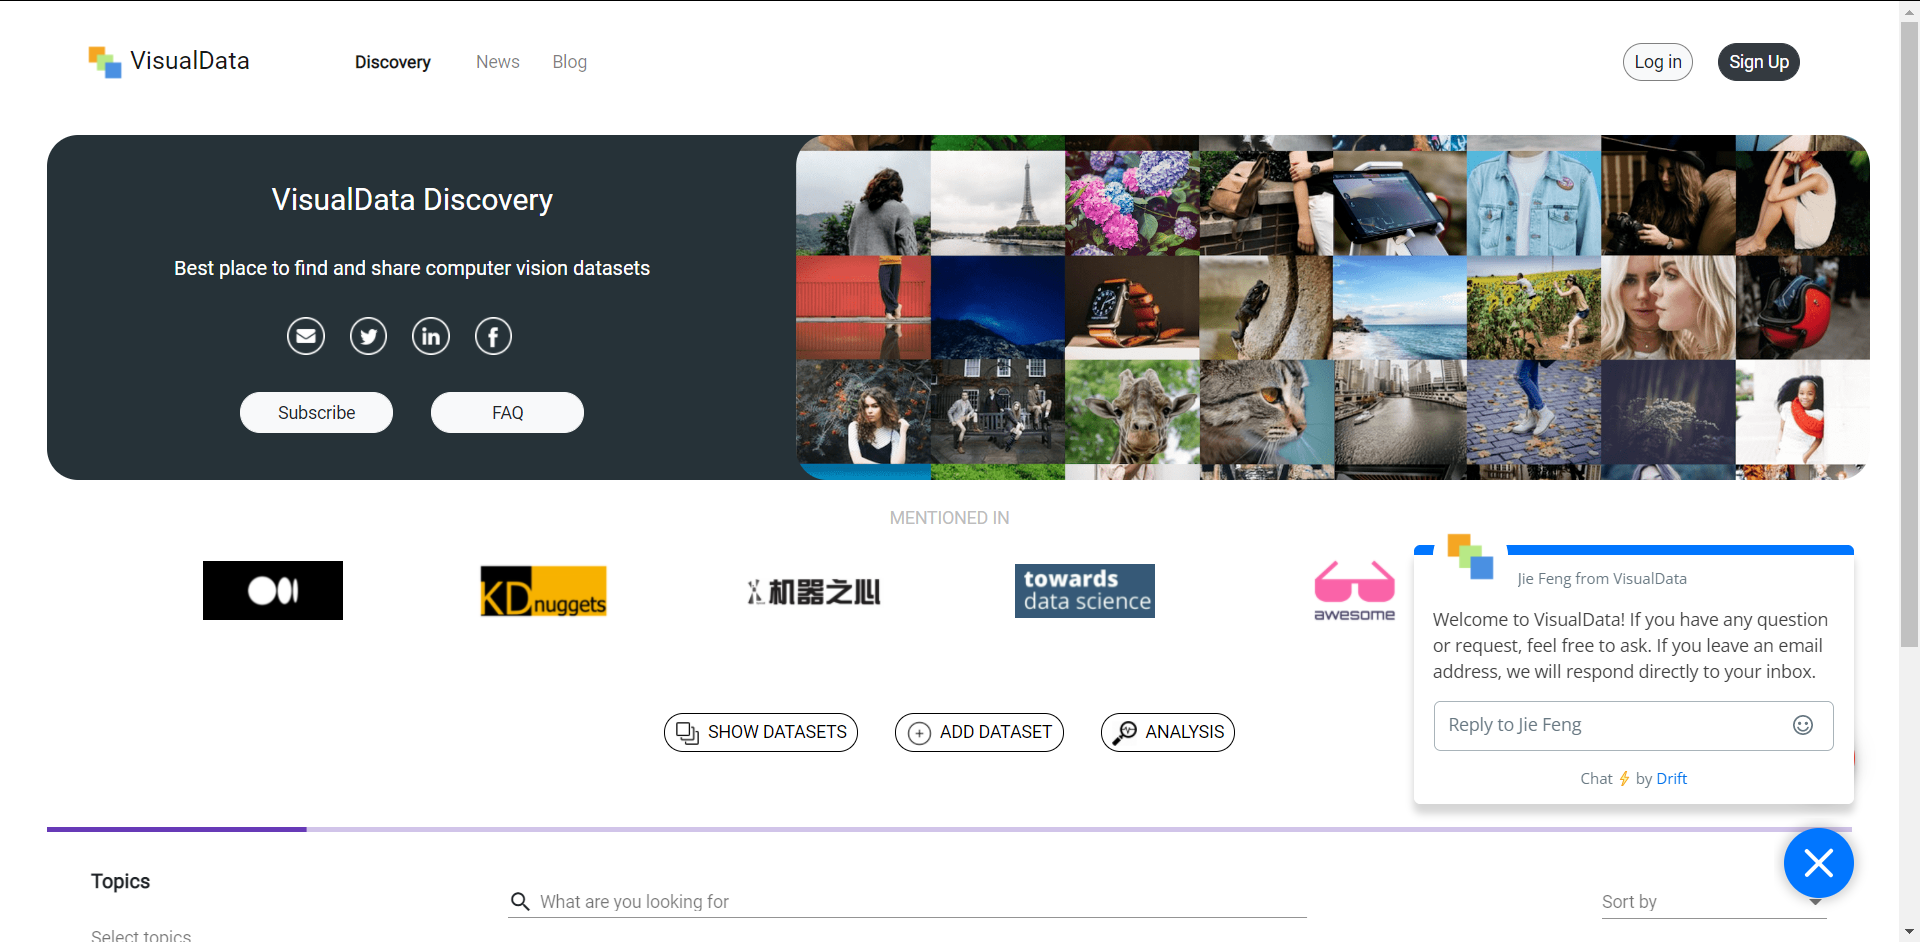Open the Facebook share icon
Screen dimensions: 1920x942
493,336
